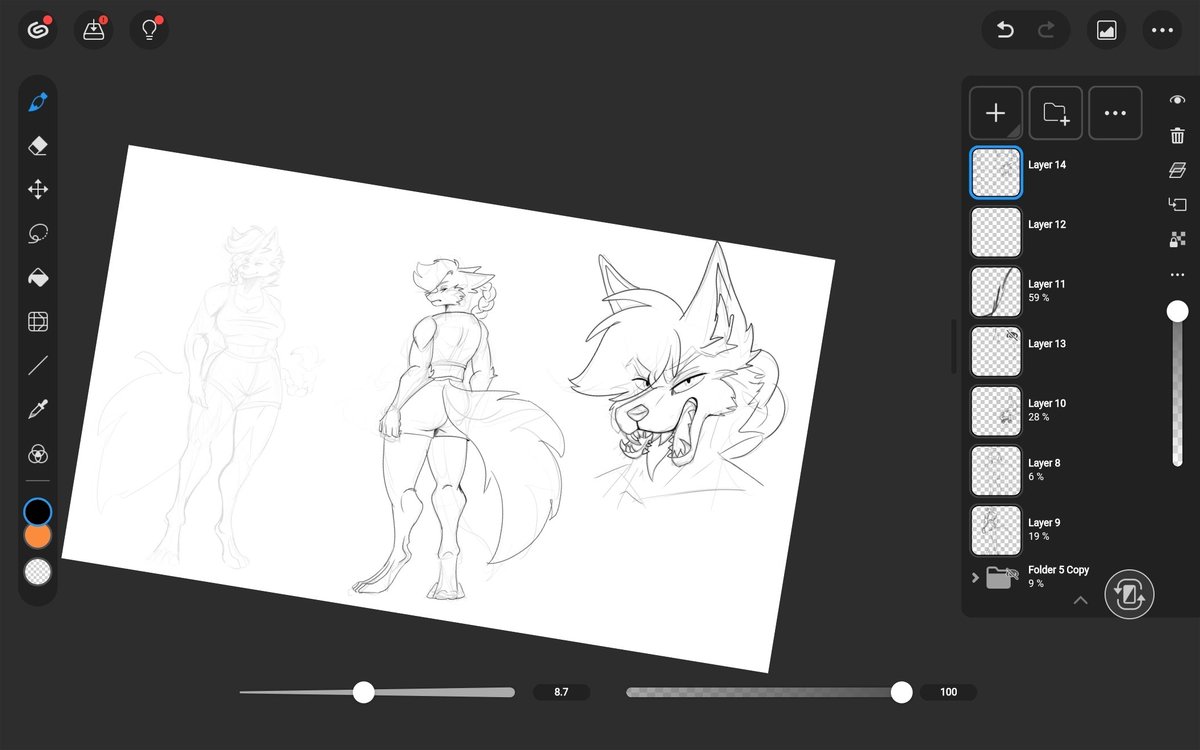Select the transparent color swatch
Screen dimensions: 1200x750
pyautogui.click(x=38, y=571)
